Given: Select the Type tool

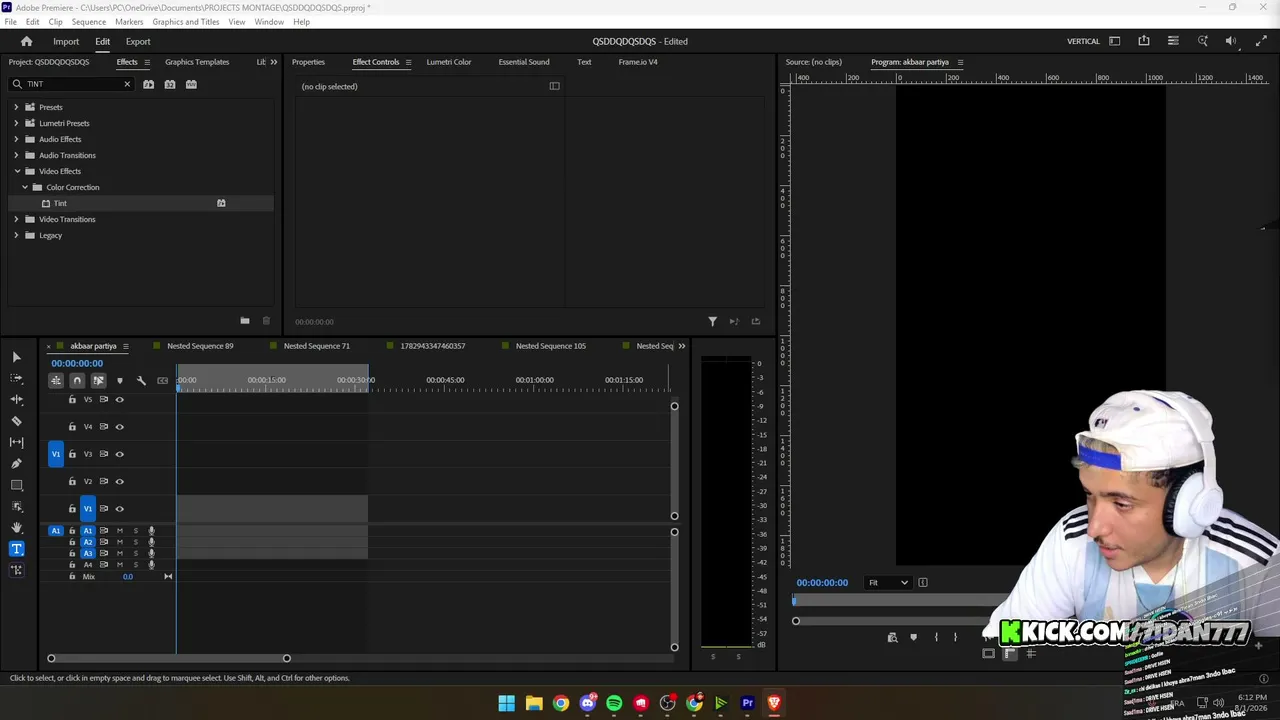Looking at the screenshot, I should 16,548.
